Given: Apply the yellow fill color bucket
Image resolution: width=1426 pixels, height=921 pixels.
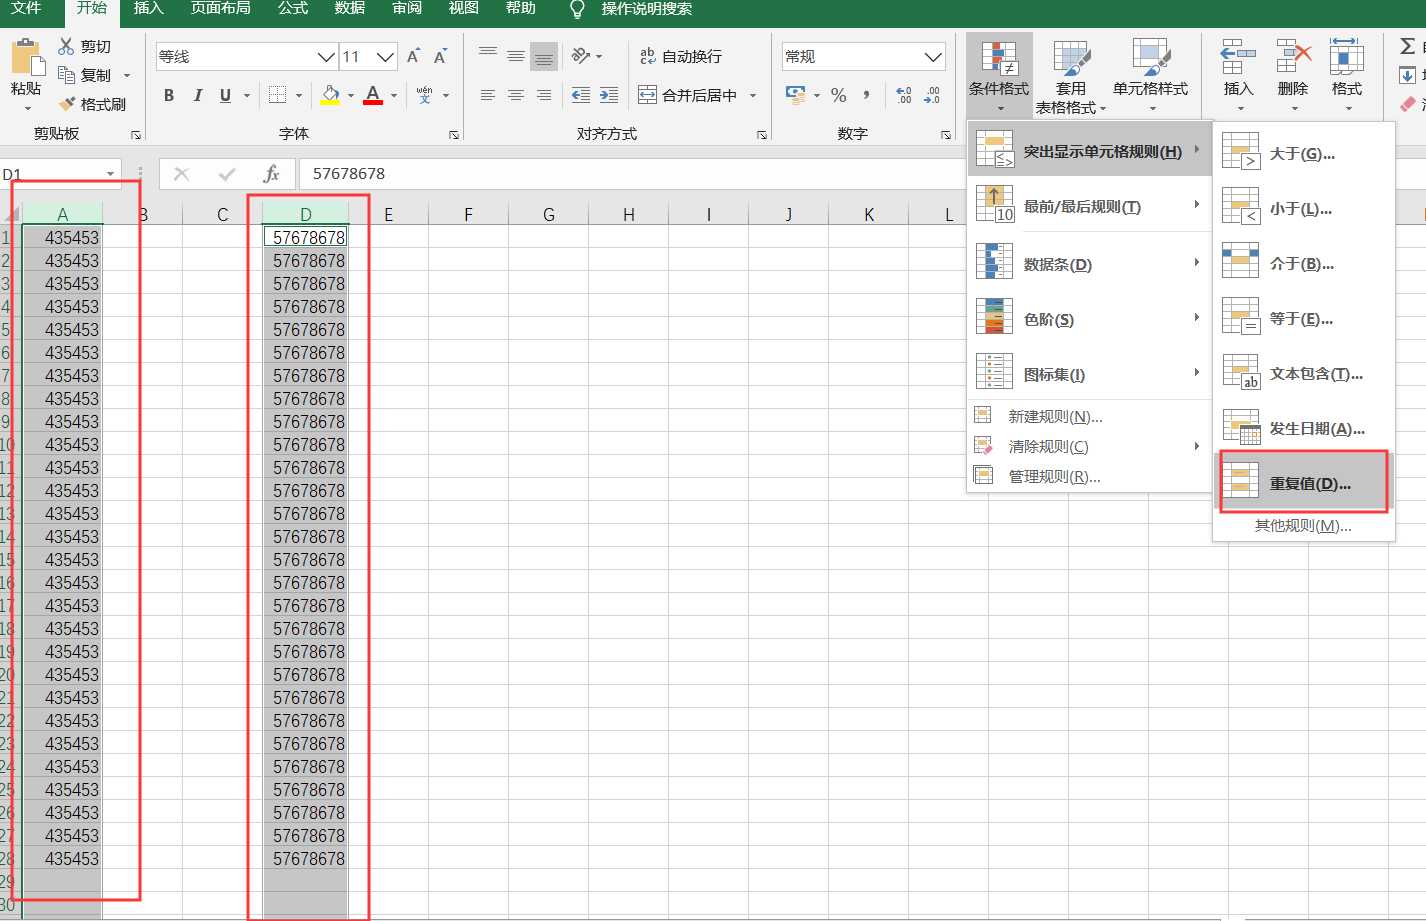Looking at the screenshot, I should pos(330,95).
